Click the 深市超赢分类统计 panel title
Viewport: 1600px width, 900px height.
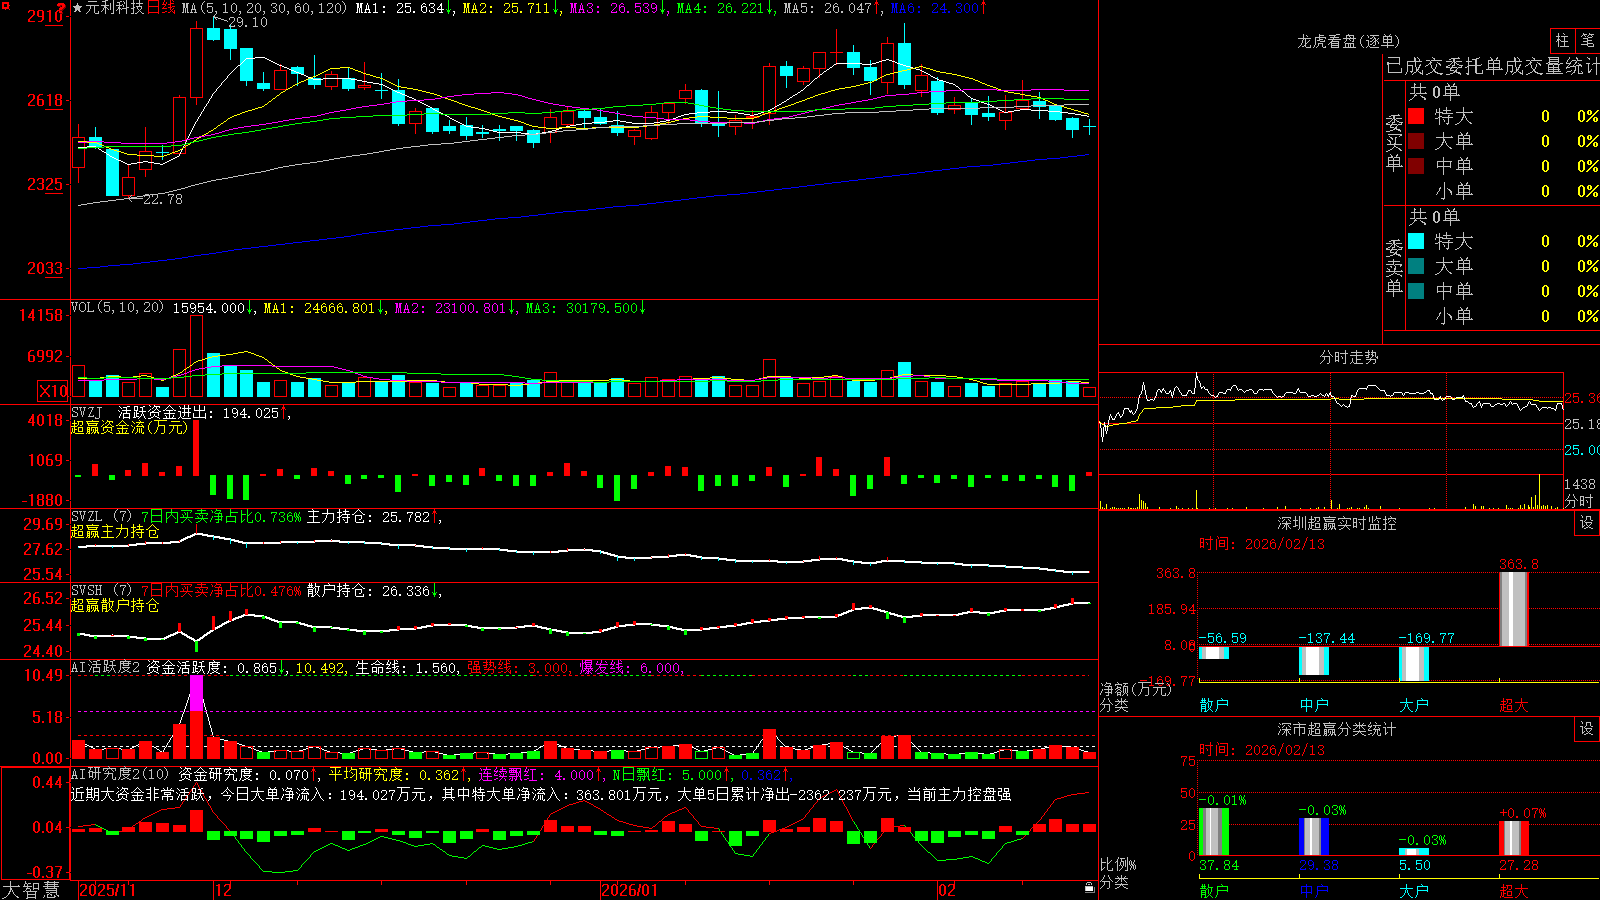click(1337, 729)
